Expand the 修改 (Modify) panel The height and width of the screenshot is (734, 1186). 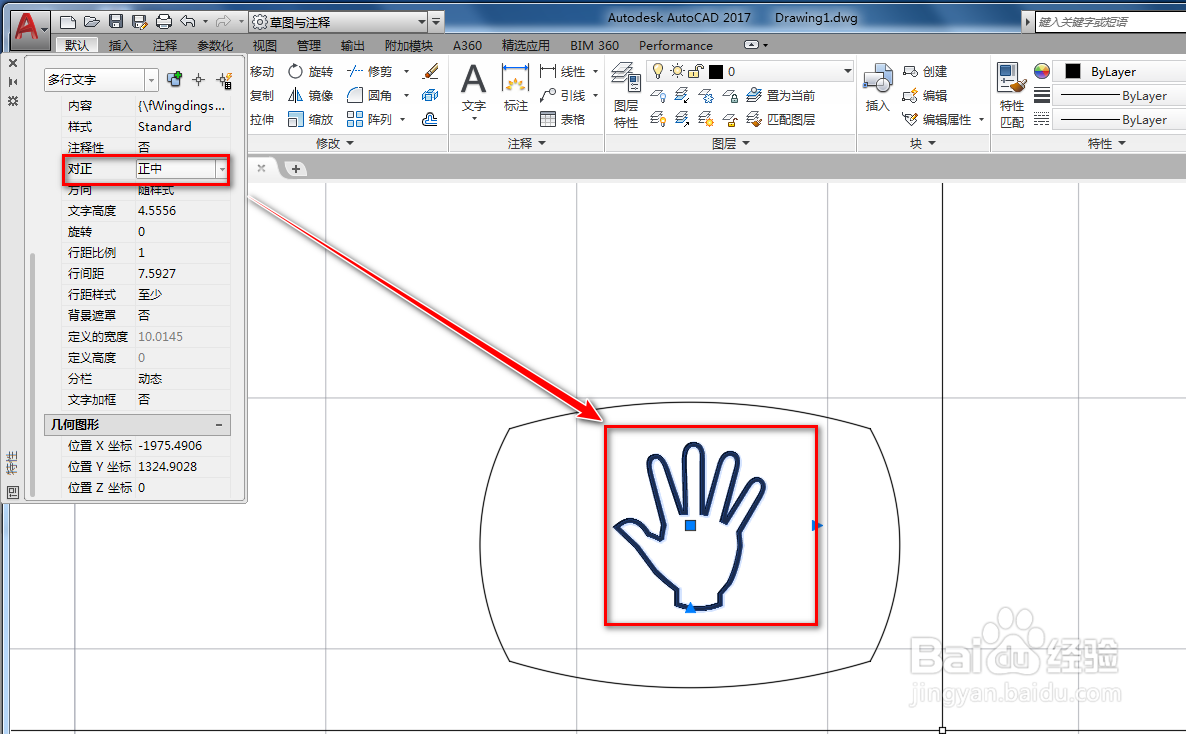click(x=334, y=143)
